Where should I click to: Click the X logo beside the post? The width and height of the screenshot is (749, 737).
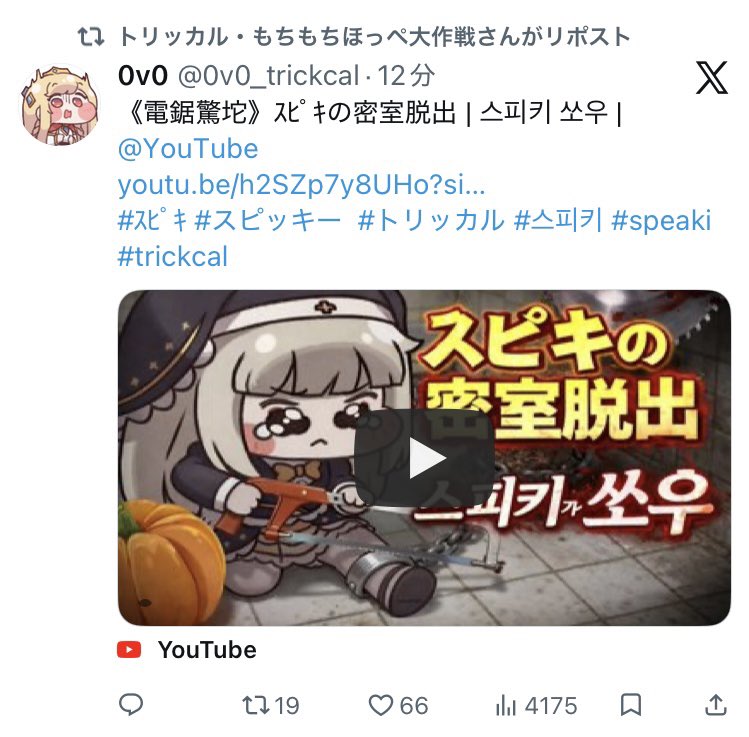711,77
